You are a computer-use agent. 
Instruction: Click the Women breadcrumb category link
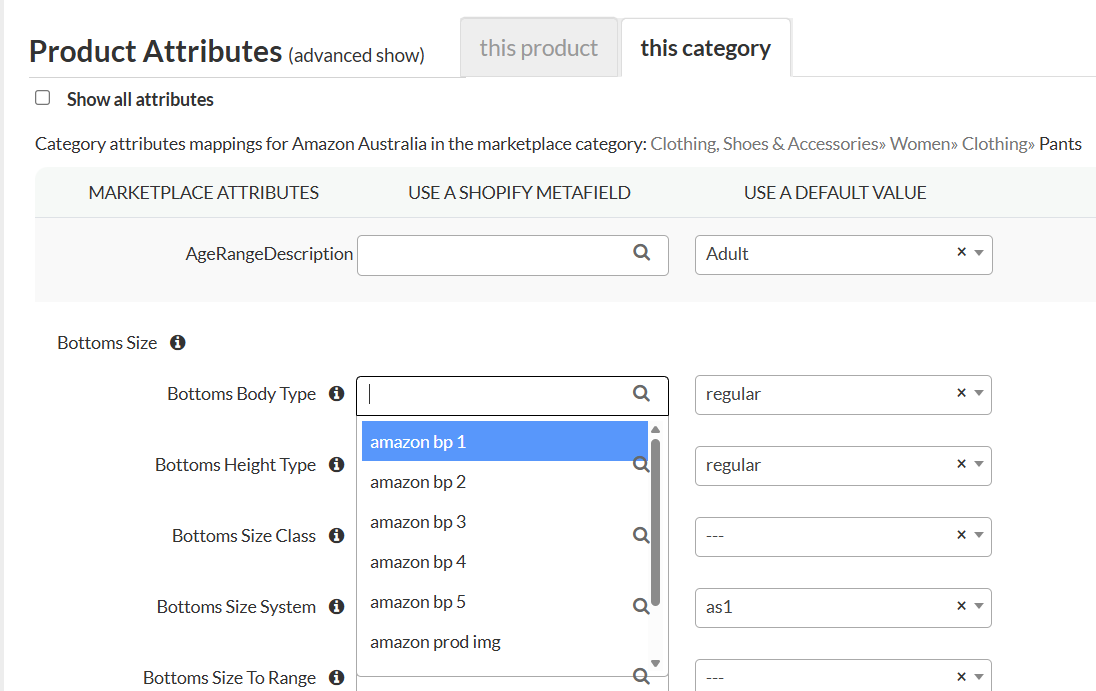tap(922, 144)
